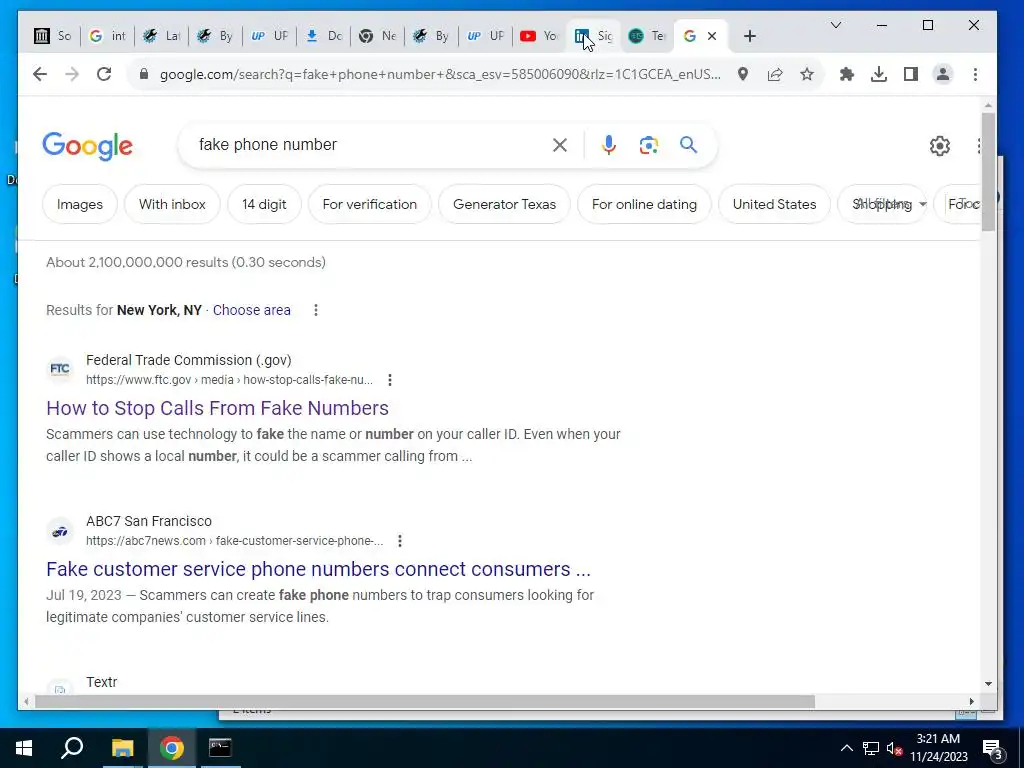Screen dimensions: 1024x768
Task: Open 'How to Stop Calls From Fake Numbers'
Action: pyautogui.click(x=217, y=408)
